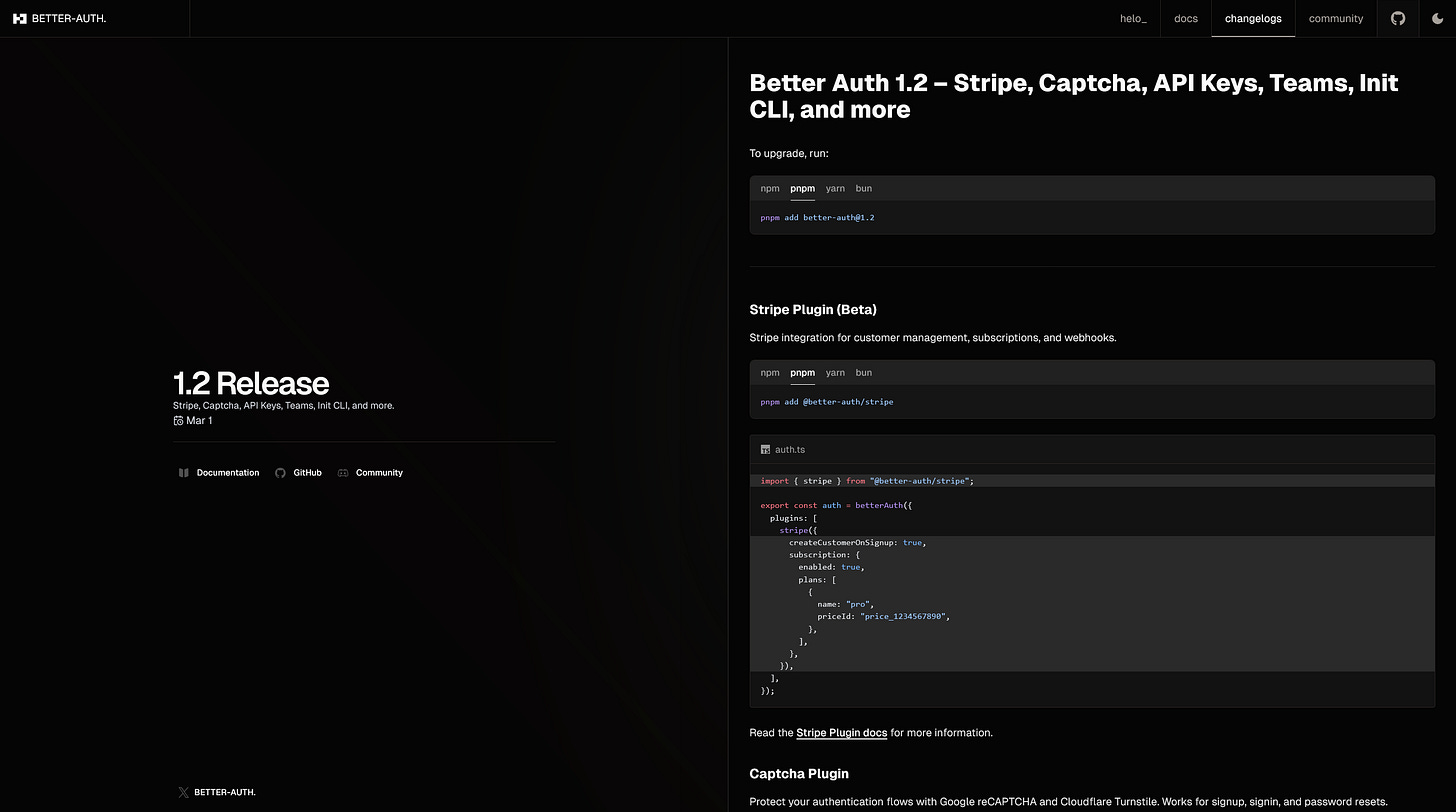Select pnpm tab in upgrade code block
The image size is (1456, 812).
coord(802,188)
